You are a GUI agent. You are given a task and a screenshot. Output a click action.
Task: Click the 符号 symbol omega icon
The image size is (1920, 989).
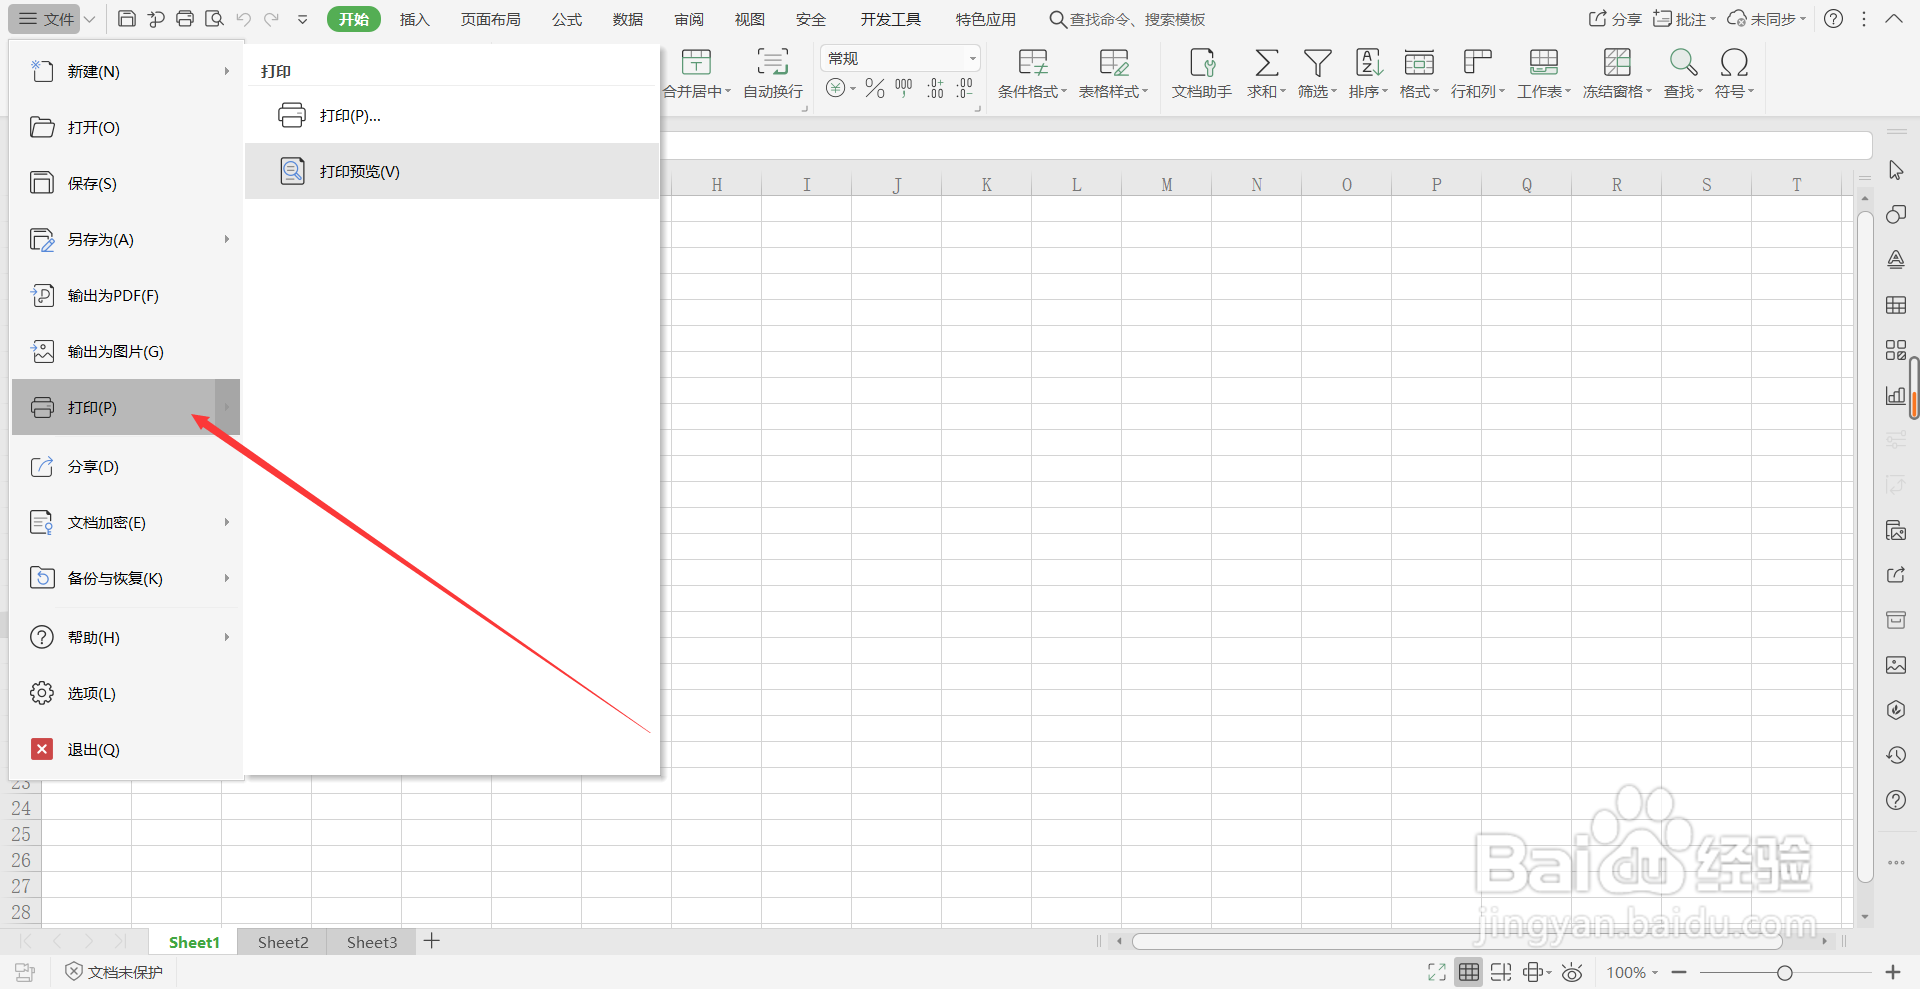click(1734, 63)
